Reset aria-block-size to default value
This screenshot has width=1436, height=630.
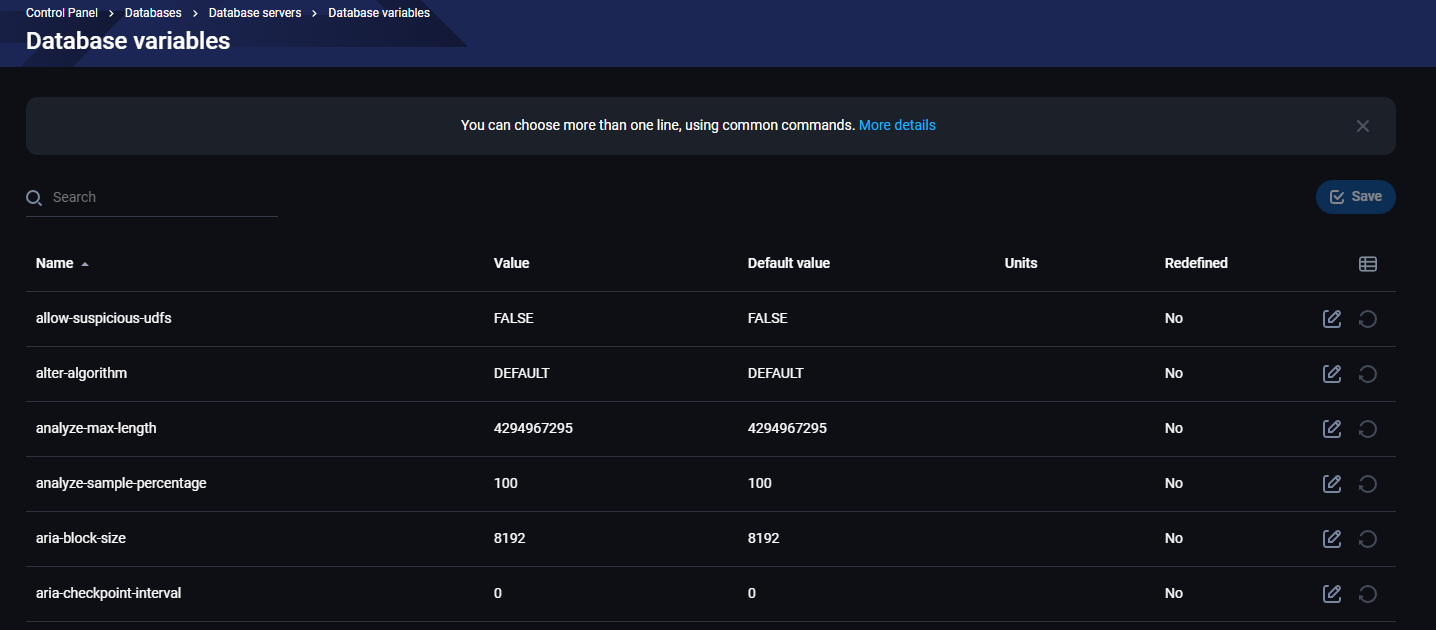[x=1367, y=539]
